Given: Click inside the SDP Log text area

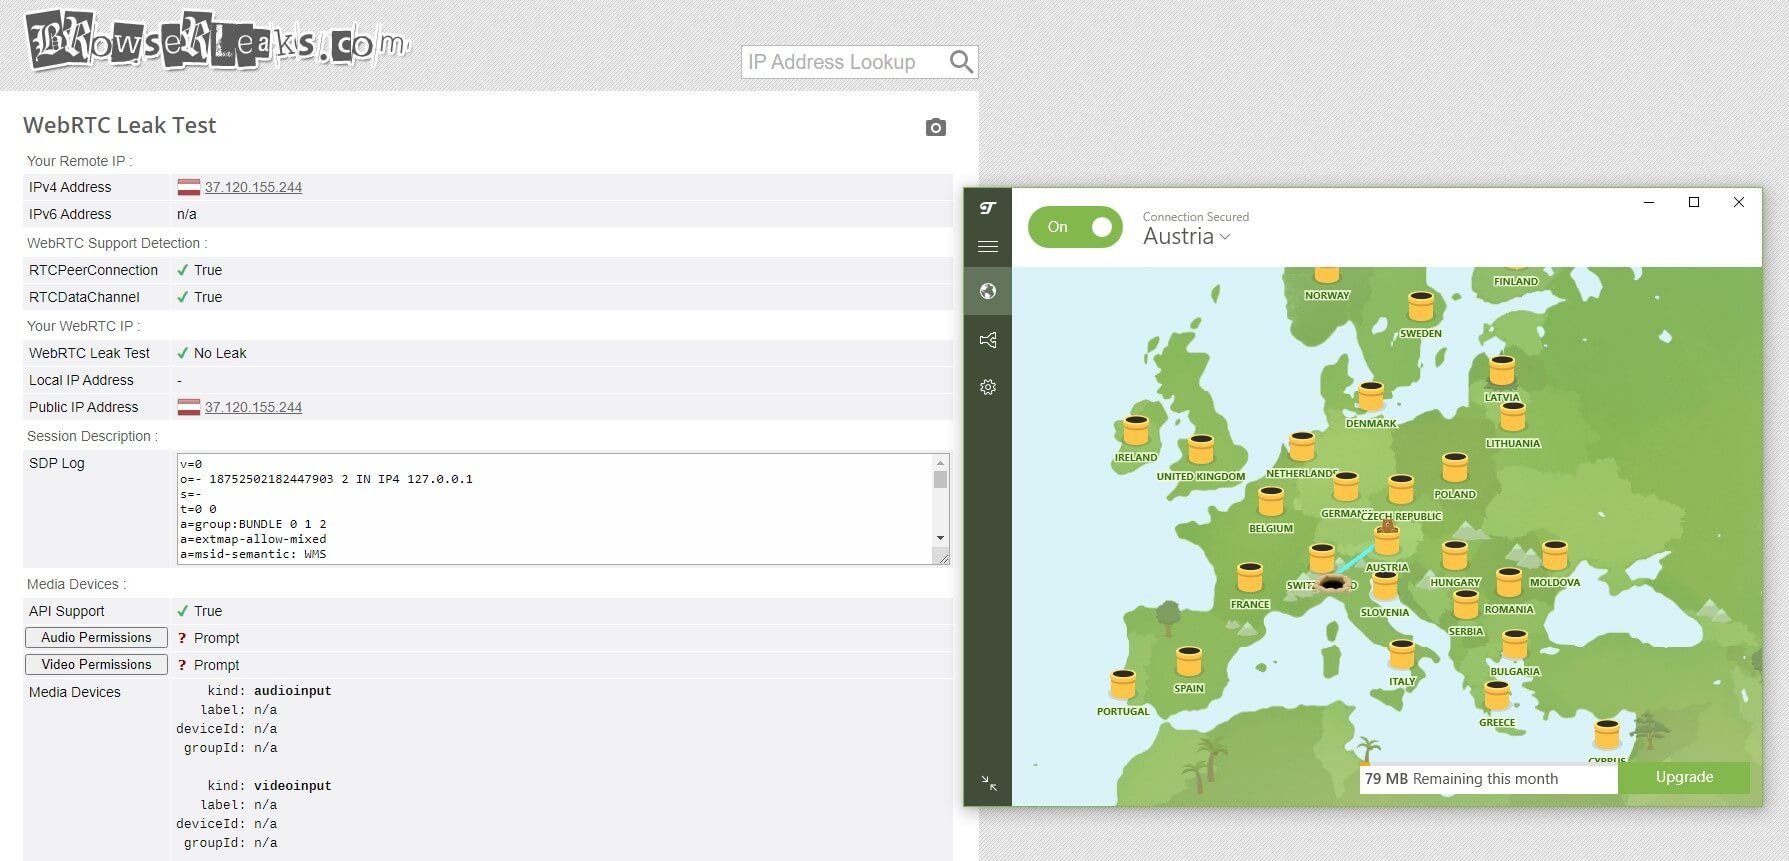Looking at the screenshot, I should 555,509.
